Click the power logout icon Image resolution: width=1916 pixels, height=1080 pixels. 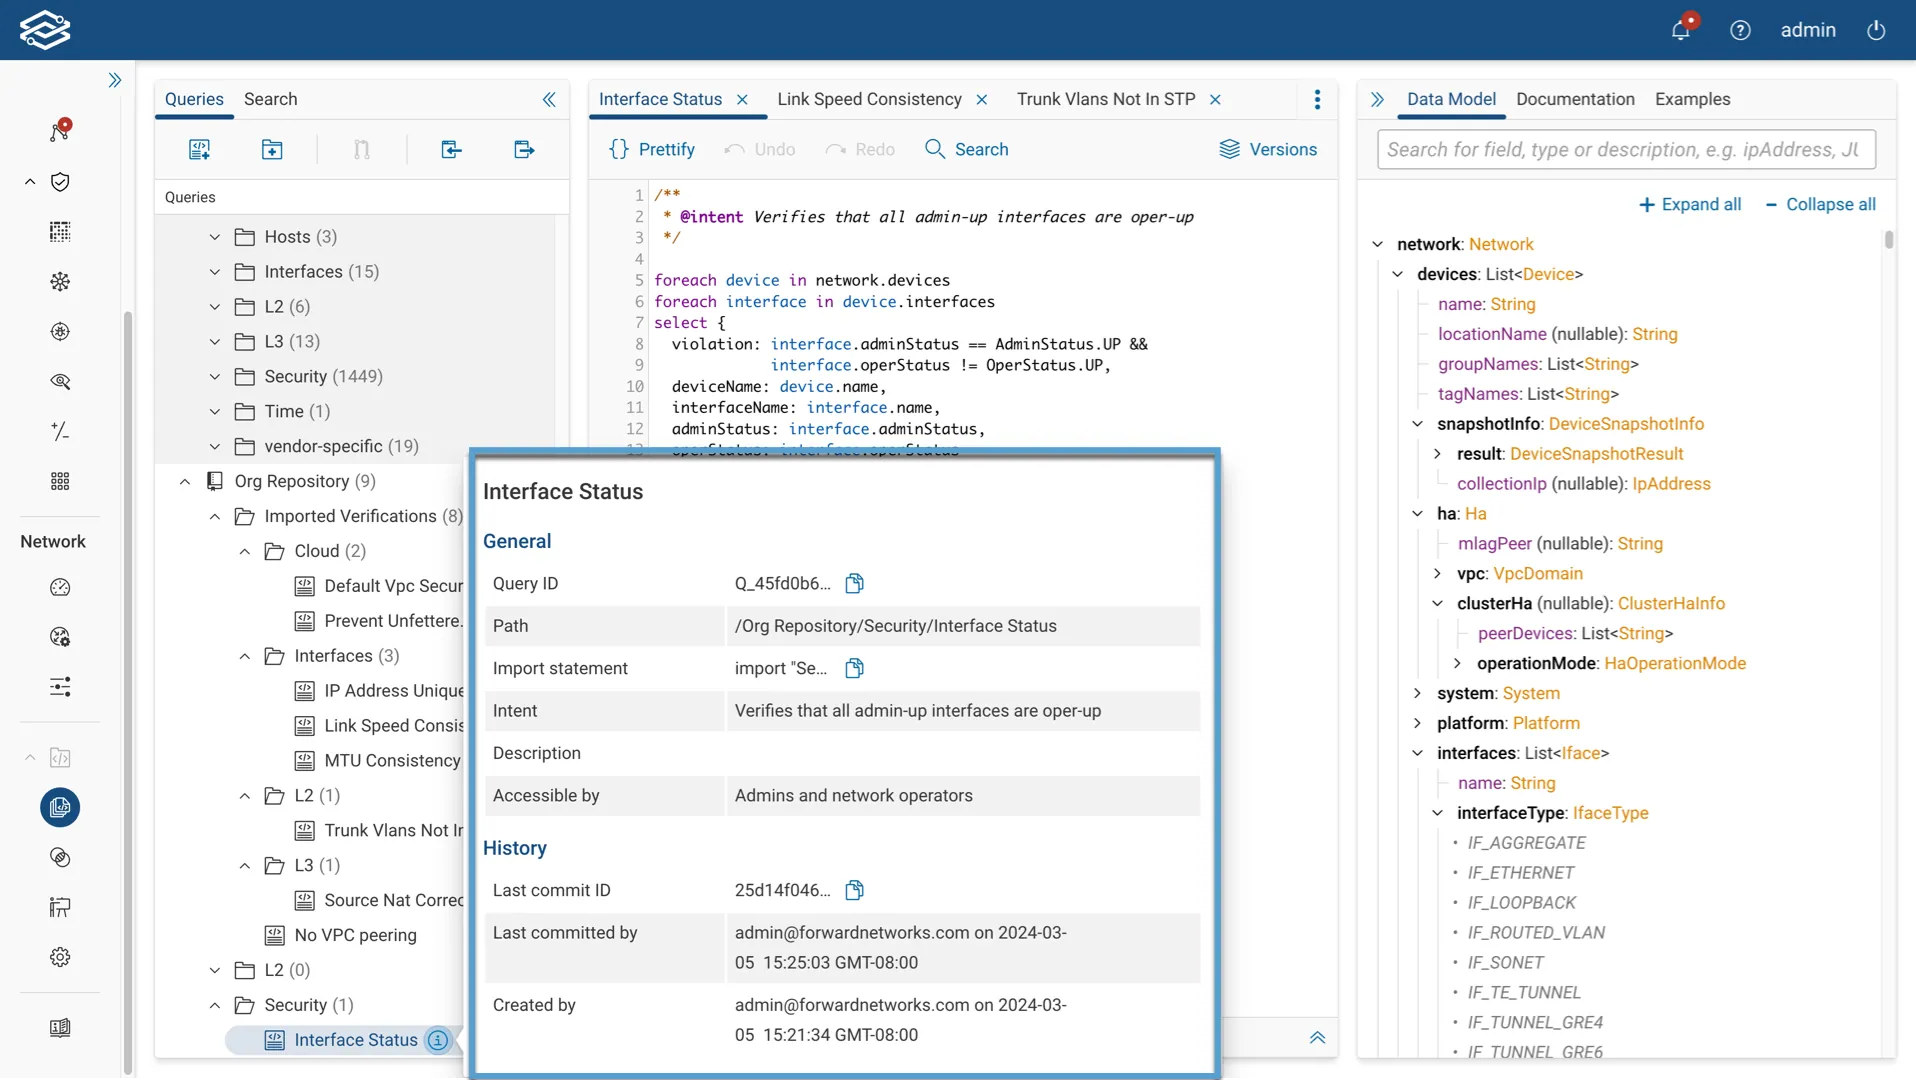tap(1876, 30)
